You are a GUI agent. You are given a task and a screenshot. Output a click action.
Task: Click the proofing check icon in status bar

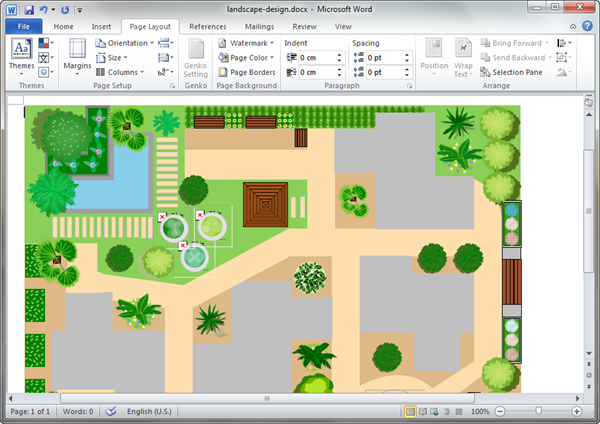111,411
